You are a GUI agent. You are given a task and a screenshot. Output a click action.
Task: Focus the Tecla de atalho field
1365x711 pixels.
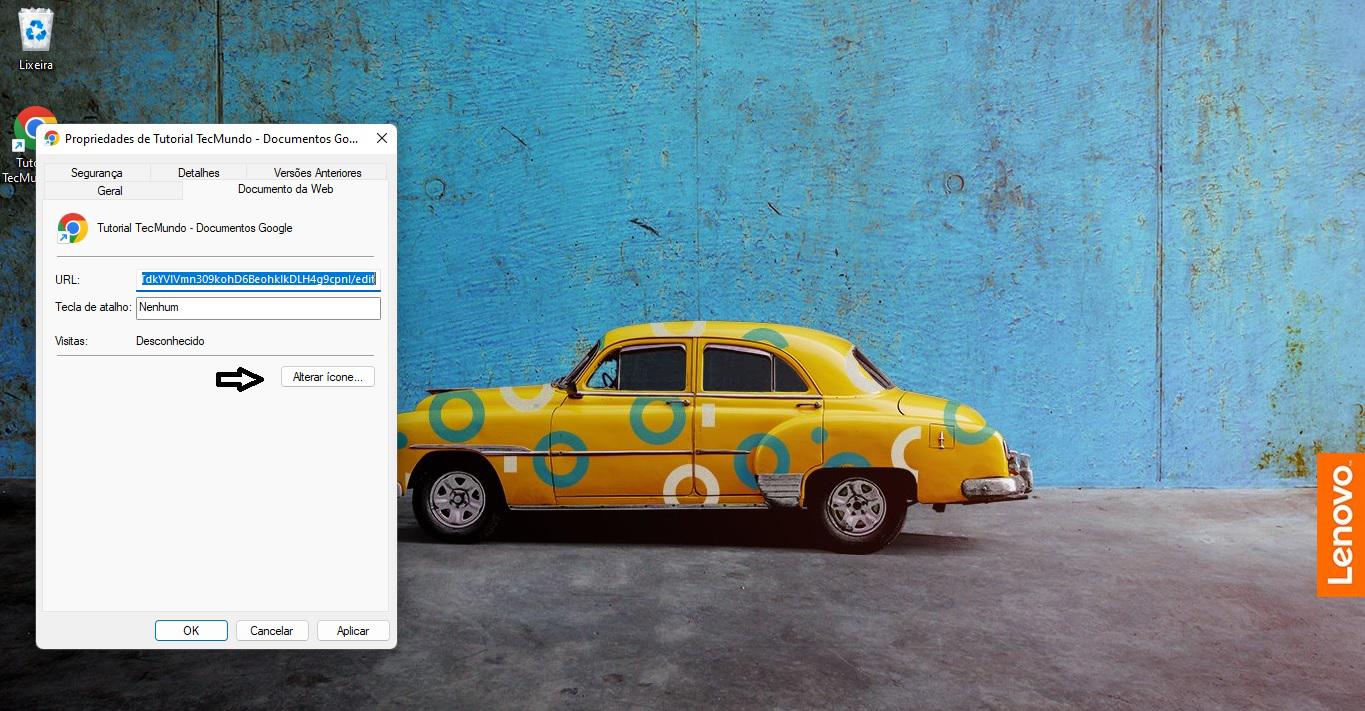click(258, 308)
